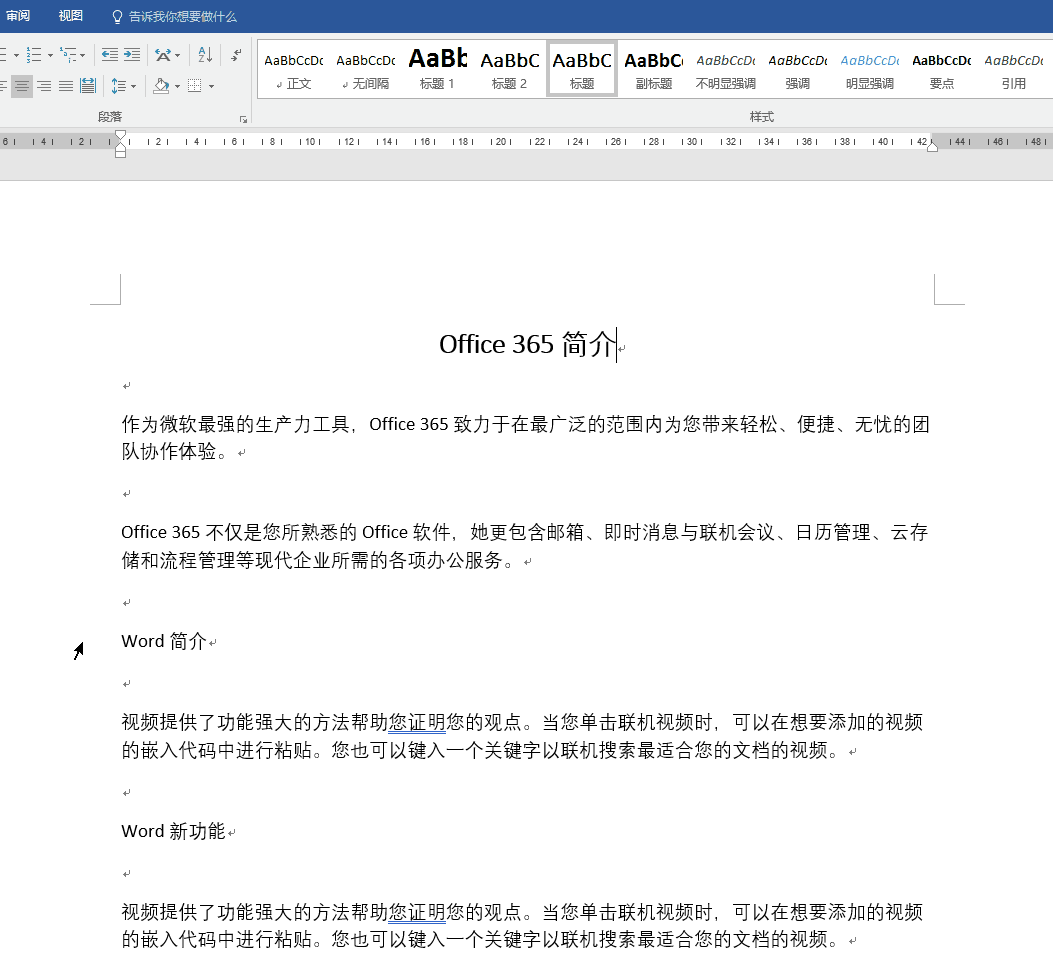1053x968 pixels.
Task: Toggle distributed alignment button
Action: coord(88,86)
